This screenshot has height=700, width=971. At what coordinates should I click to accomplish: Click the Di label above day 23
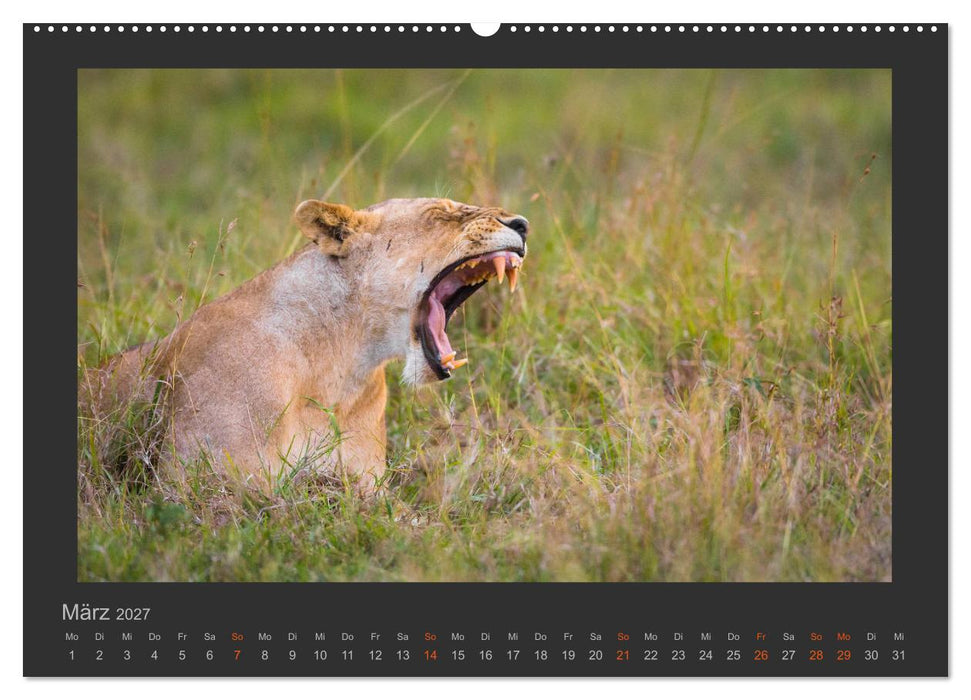[x=678, y=636]
